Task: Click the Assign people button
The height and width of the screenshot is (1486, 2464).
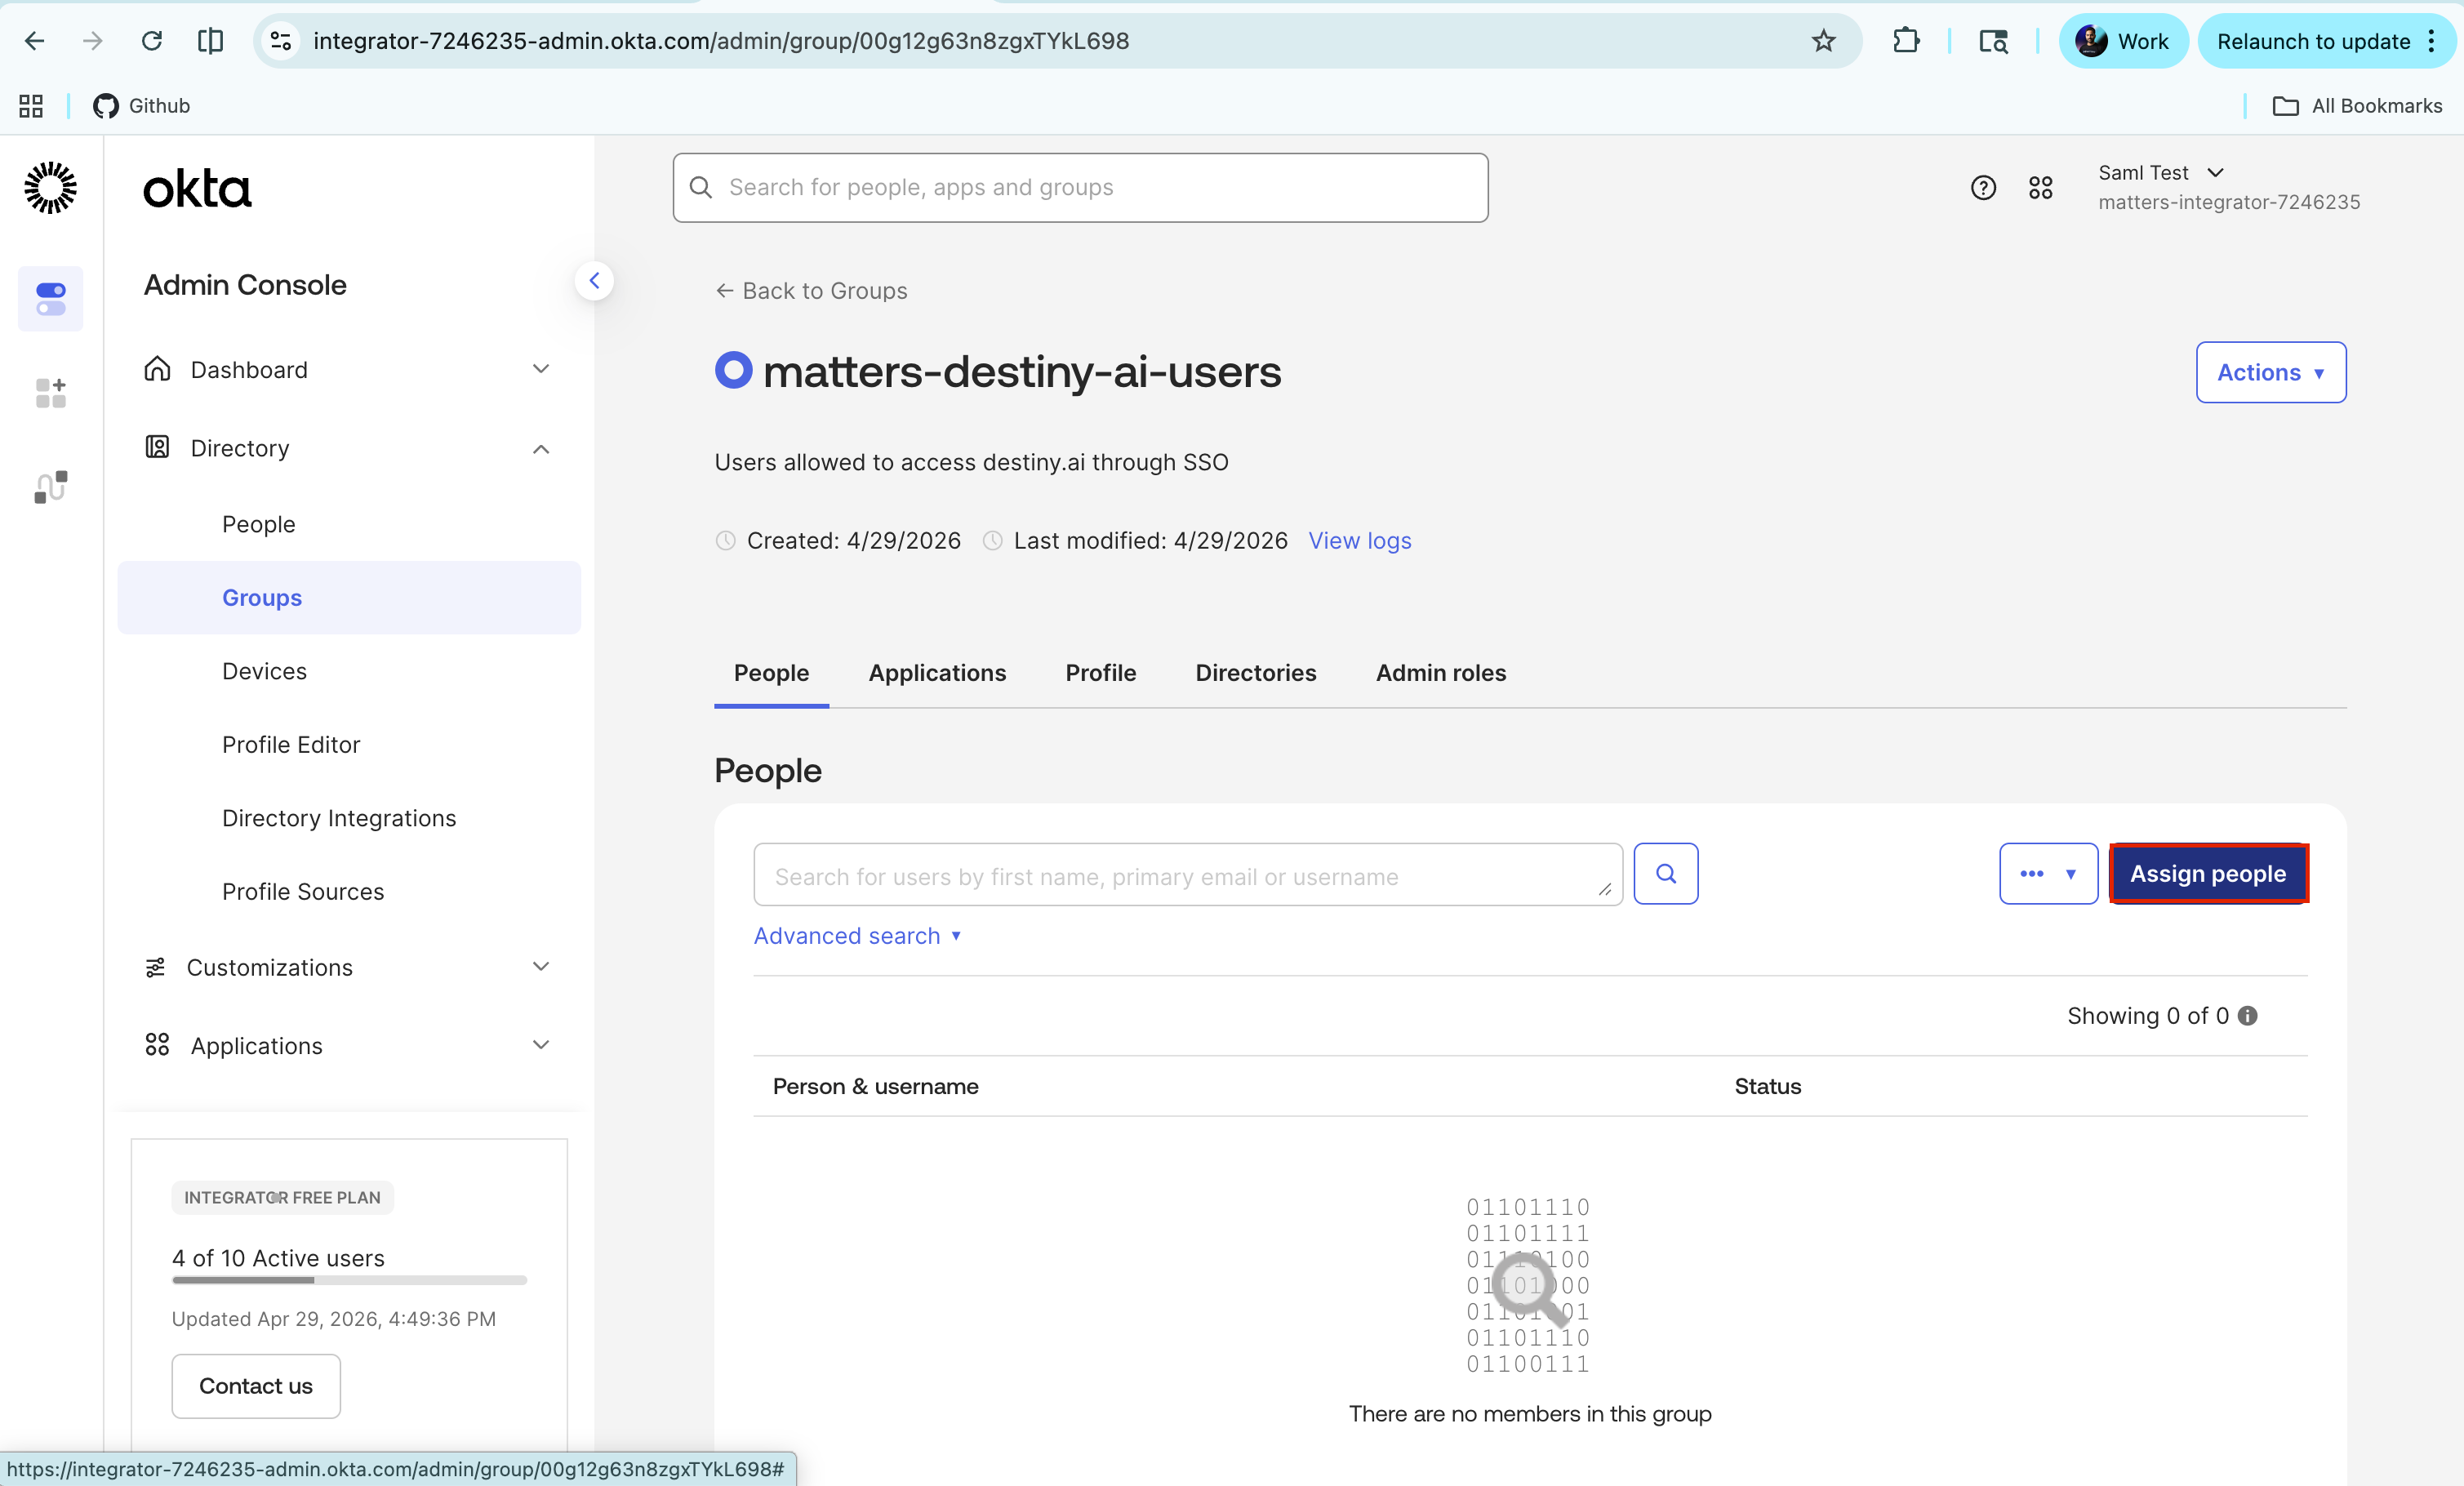Action: [x=2208, y=874]
